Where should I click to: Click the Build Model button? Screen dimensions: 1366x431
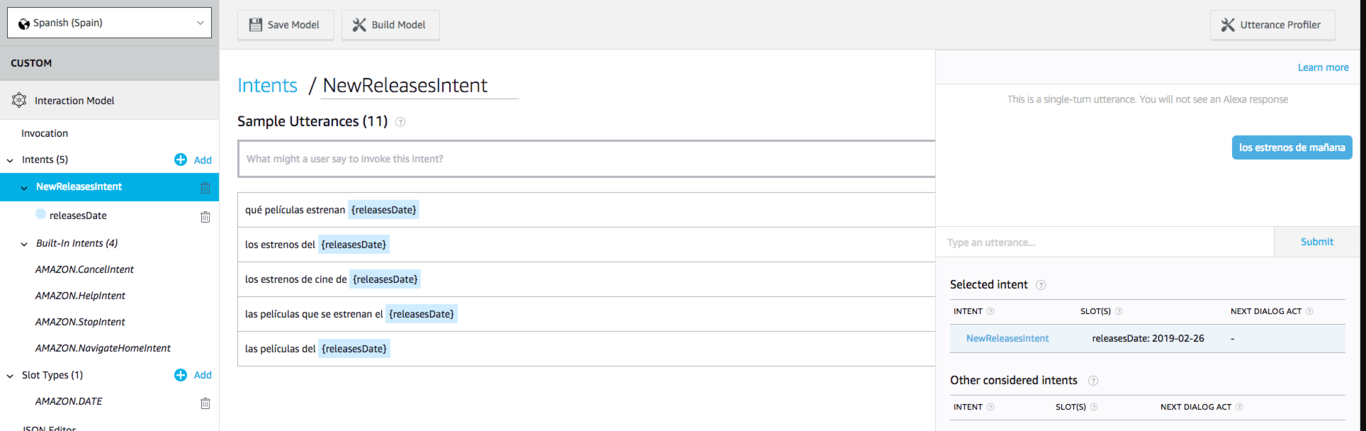click(x=390, y=25)
